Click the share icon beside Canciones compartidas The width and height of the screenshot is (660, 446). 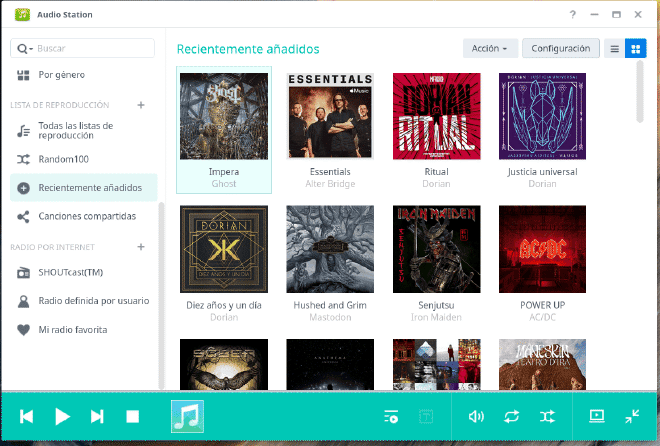[23, 217]
